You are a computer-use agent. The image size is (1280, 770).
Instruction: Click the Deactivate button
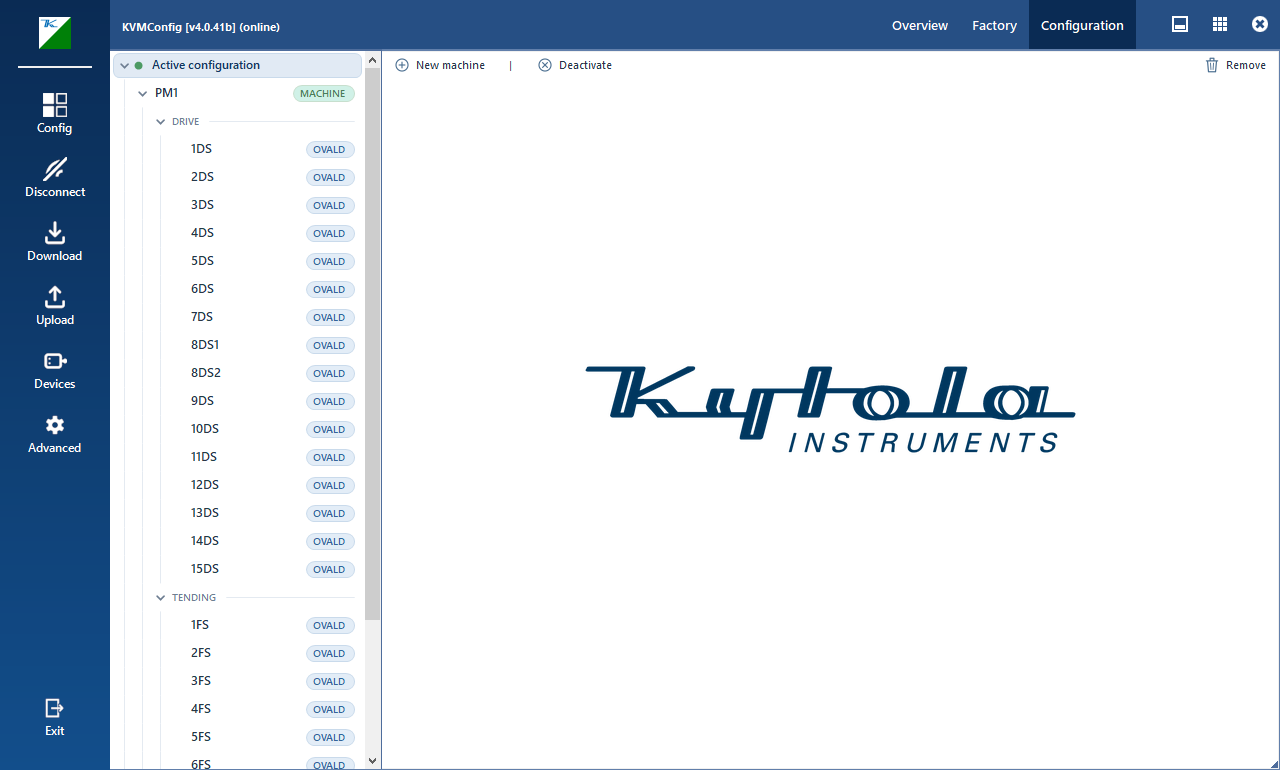pos(575,65)
